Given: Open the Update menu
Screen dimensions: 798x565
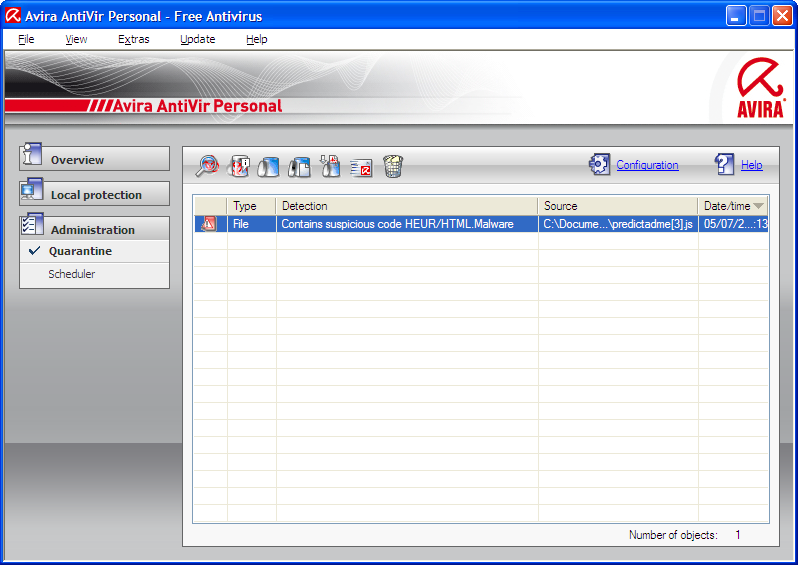Looking at the screenshot, I should [197, 40].
